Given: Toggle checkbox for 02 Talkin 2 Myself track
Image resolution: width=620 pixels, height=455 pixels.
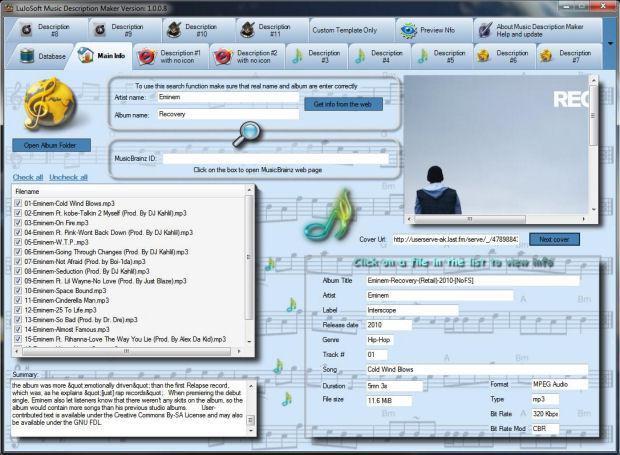Looking at the screenshot, I should coord(18,213).
